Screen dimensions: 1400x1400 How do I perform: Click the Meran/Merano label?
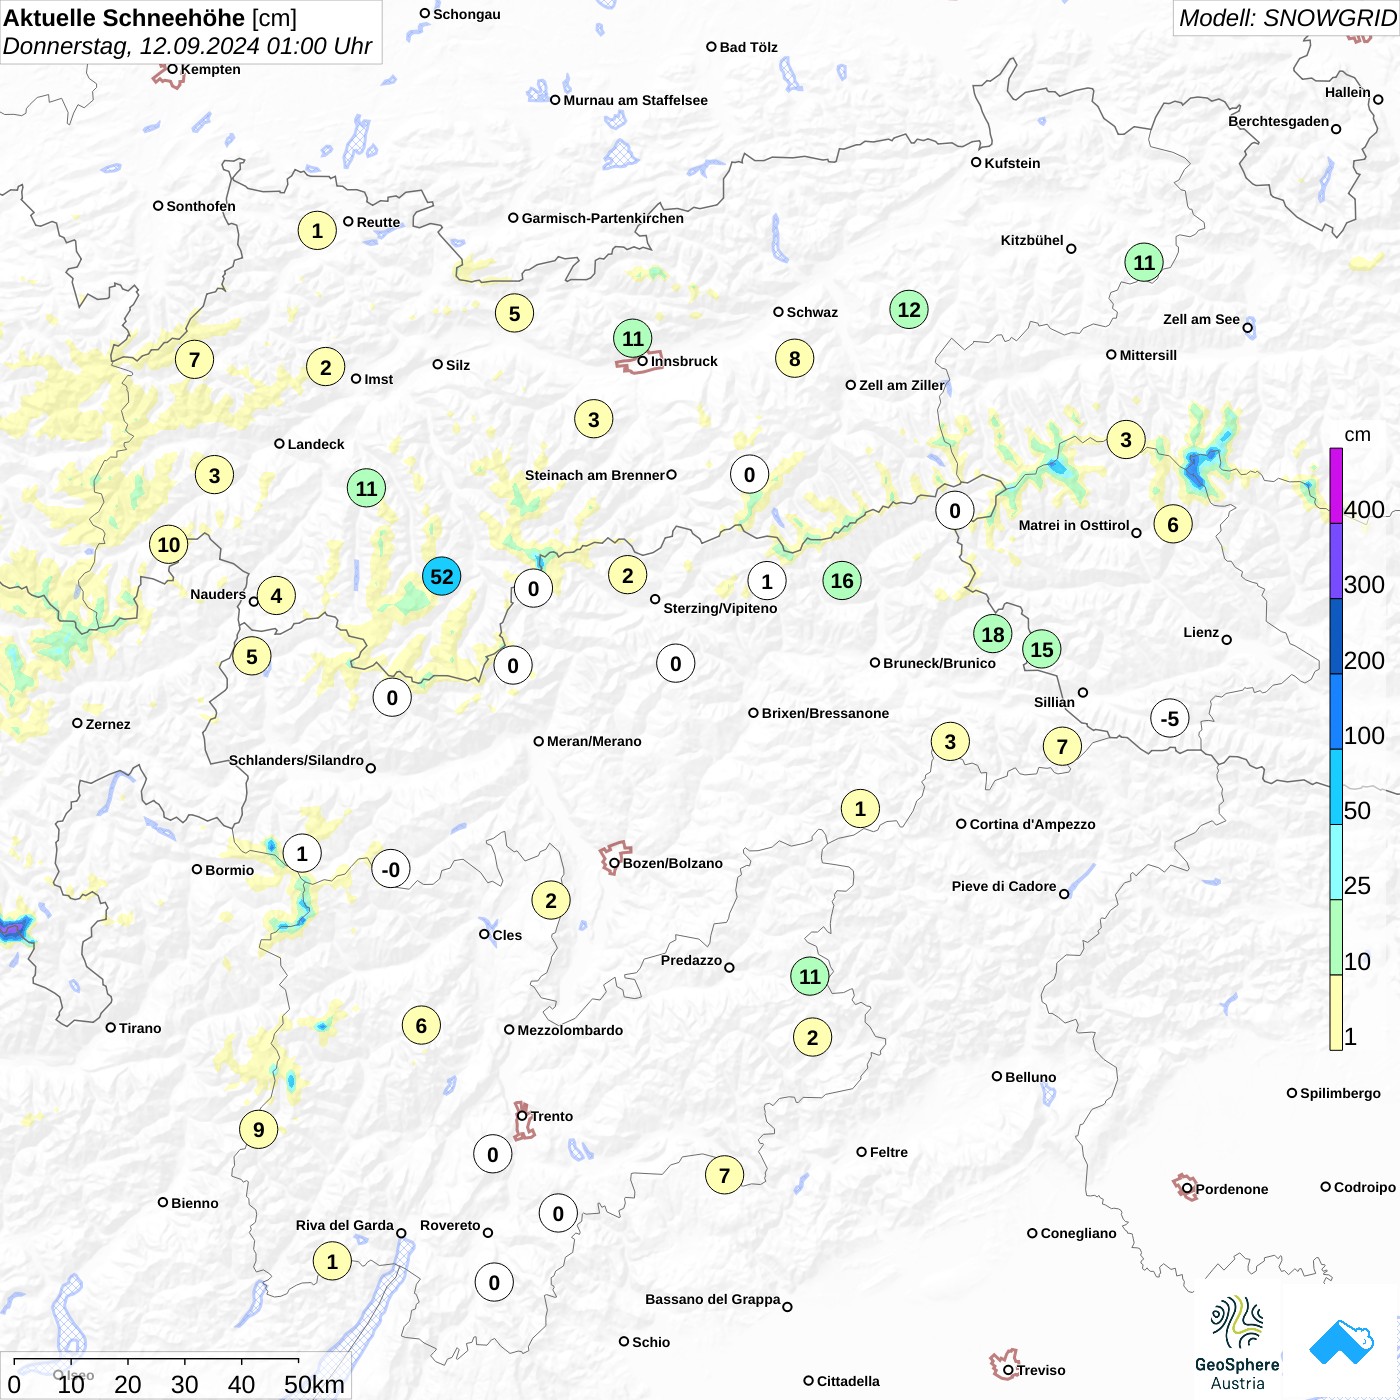594,741
